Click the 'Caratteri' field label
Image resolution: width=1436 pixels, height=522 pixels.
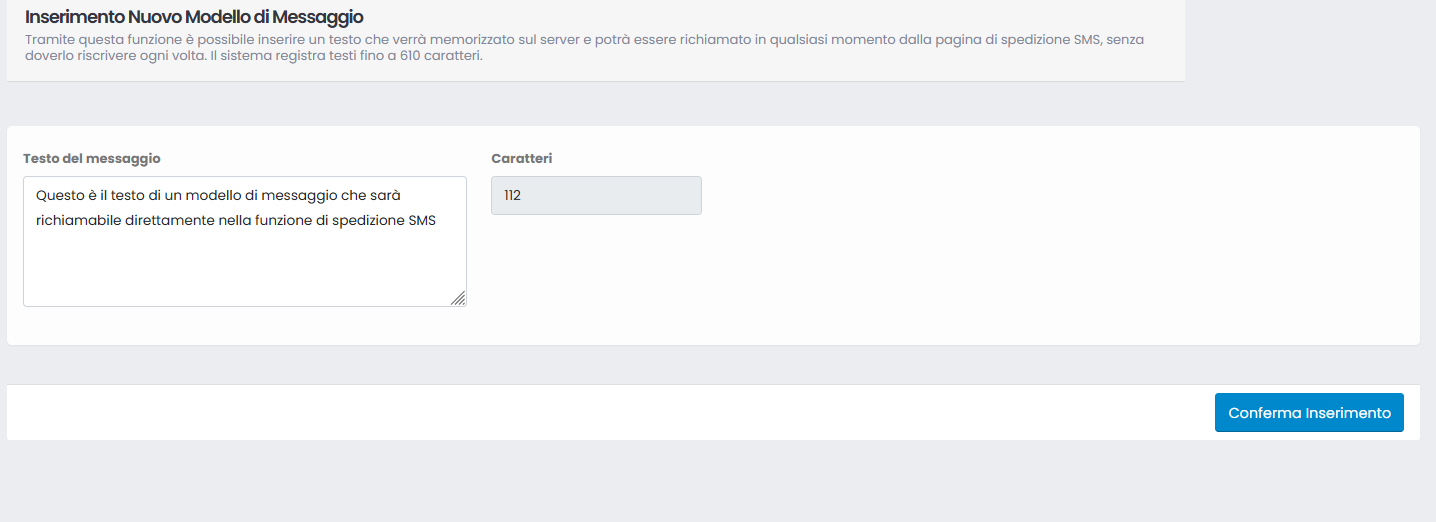click(x=522, y=158)
